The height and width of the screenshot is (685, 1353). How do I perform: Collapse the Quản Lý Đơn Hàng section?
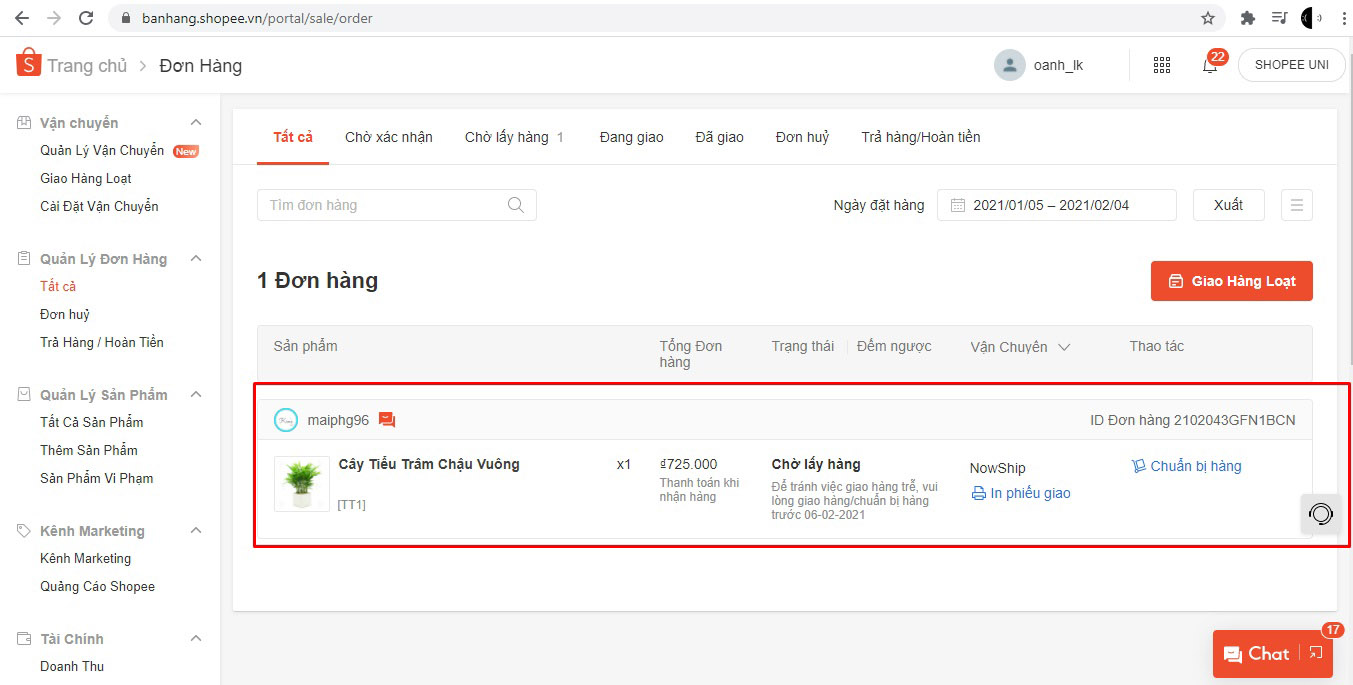click(196, 259)
